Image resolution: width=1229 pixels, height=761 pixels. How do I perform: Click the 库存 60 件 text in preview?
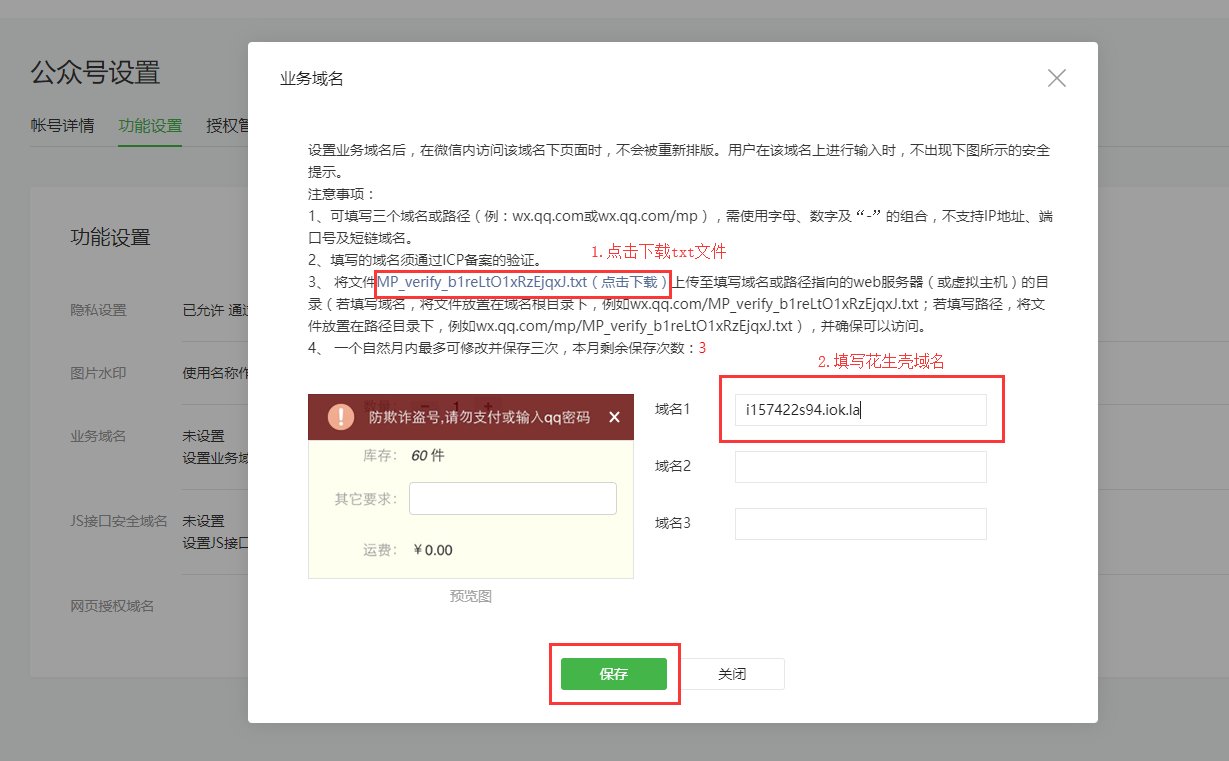(428, 455)
